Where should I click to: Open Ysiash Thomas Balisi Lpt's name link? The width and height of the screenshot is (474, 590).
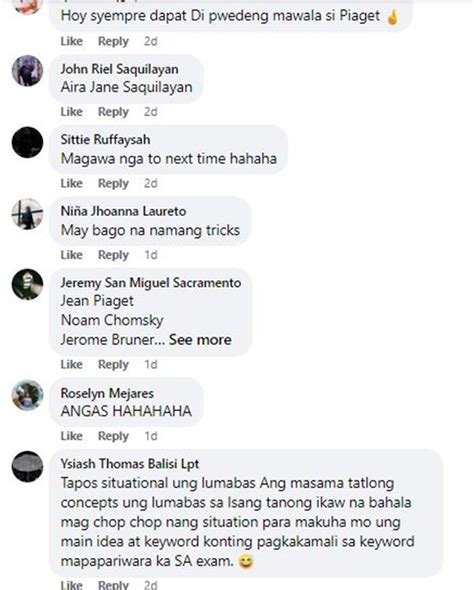click(x=130, y=464)
